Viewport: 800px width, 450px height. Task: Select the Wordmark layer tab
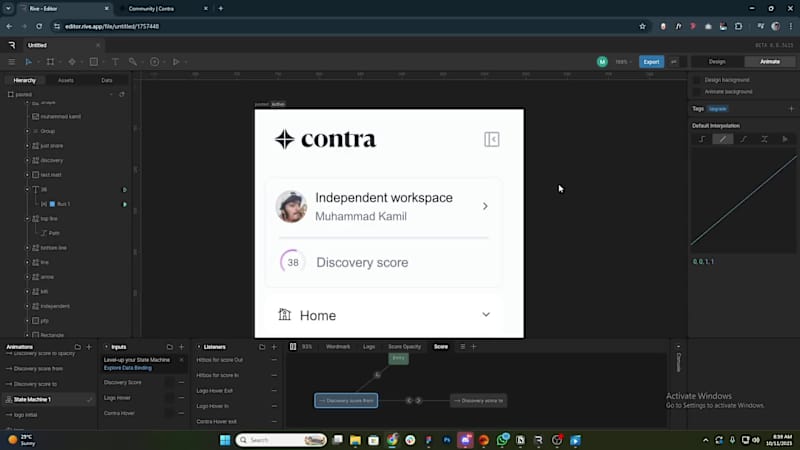point(338,346)
